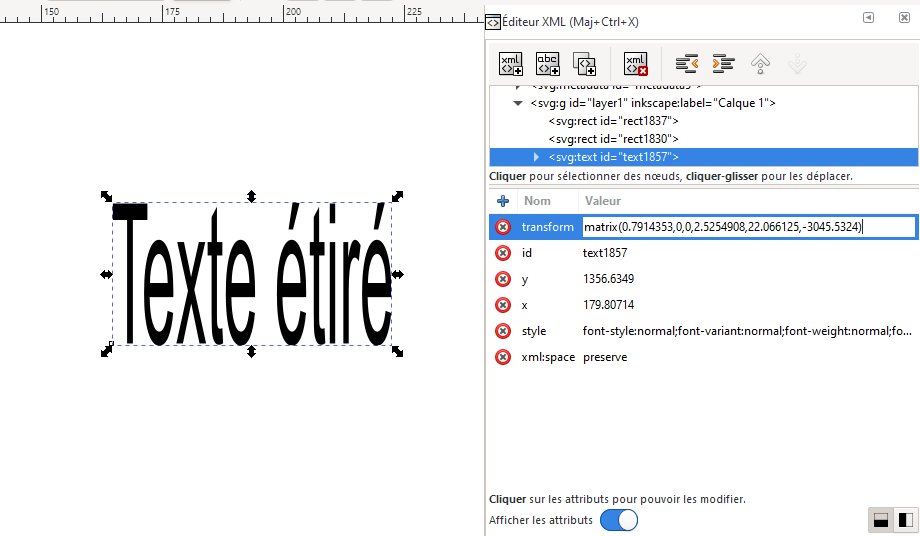Select the svg:rect rect1830 node
The height and width of the screenshot is (536, 920).
coord(613,139)
